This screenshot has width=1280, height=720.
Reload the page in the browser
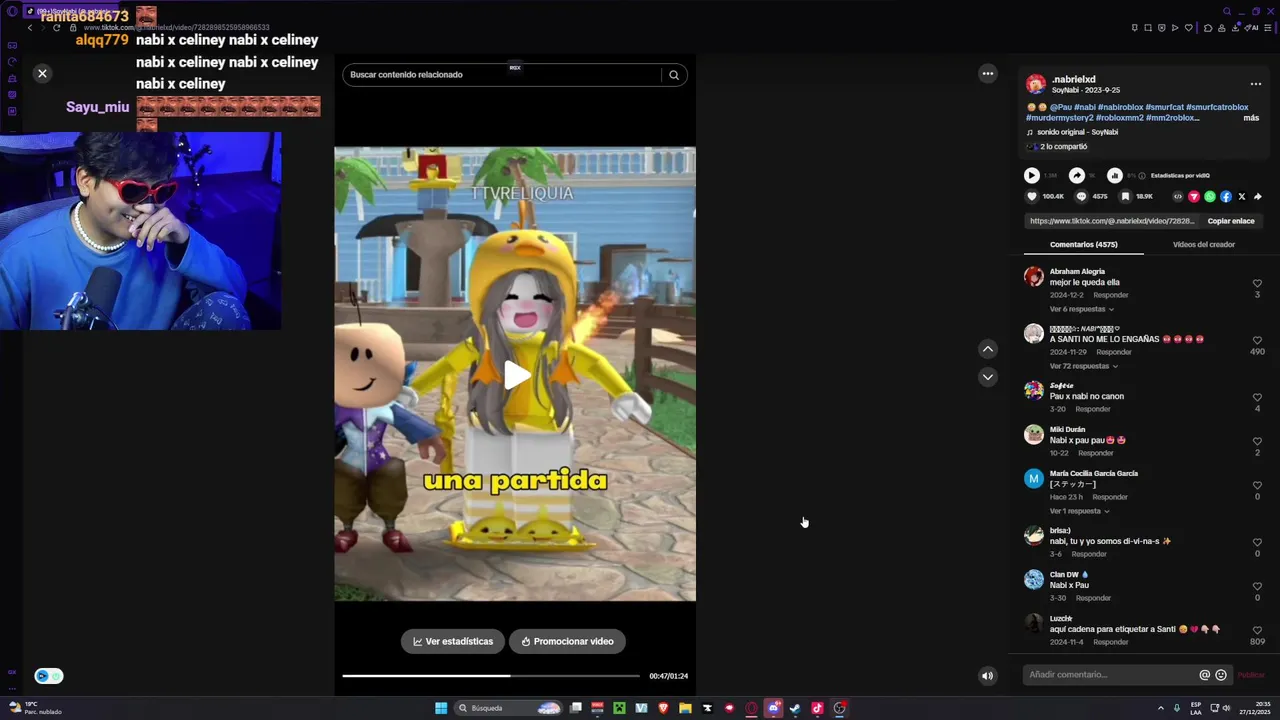[56, 28]
